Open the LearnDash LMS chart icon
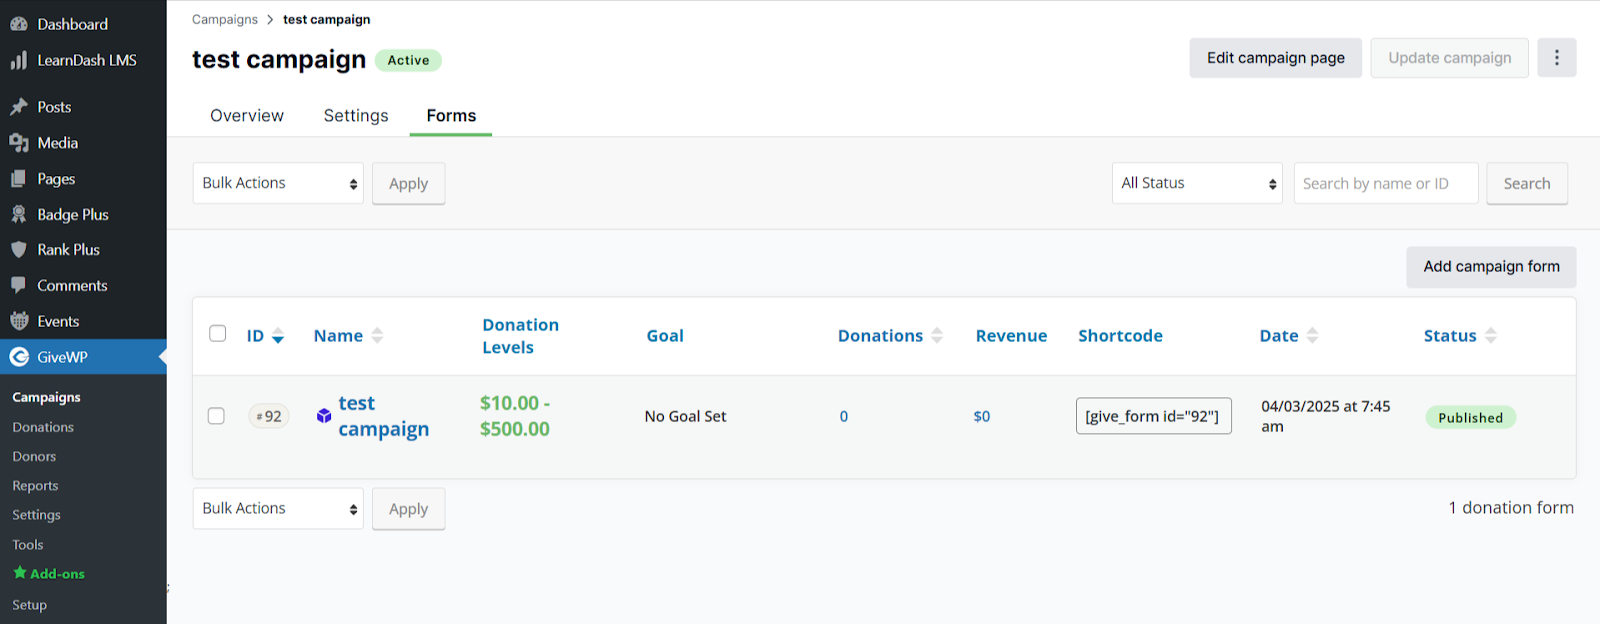The image size is (1600, 624). (x=19, y=60)
